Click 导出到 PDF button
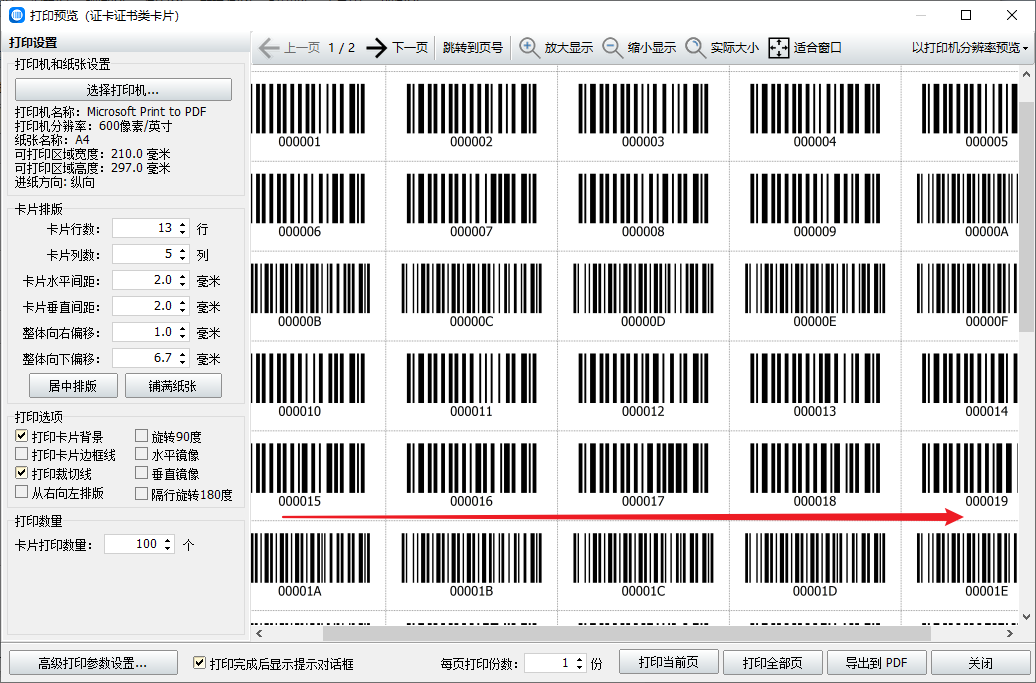The image size is (1036, 683). tap(877, 663)
